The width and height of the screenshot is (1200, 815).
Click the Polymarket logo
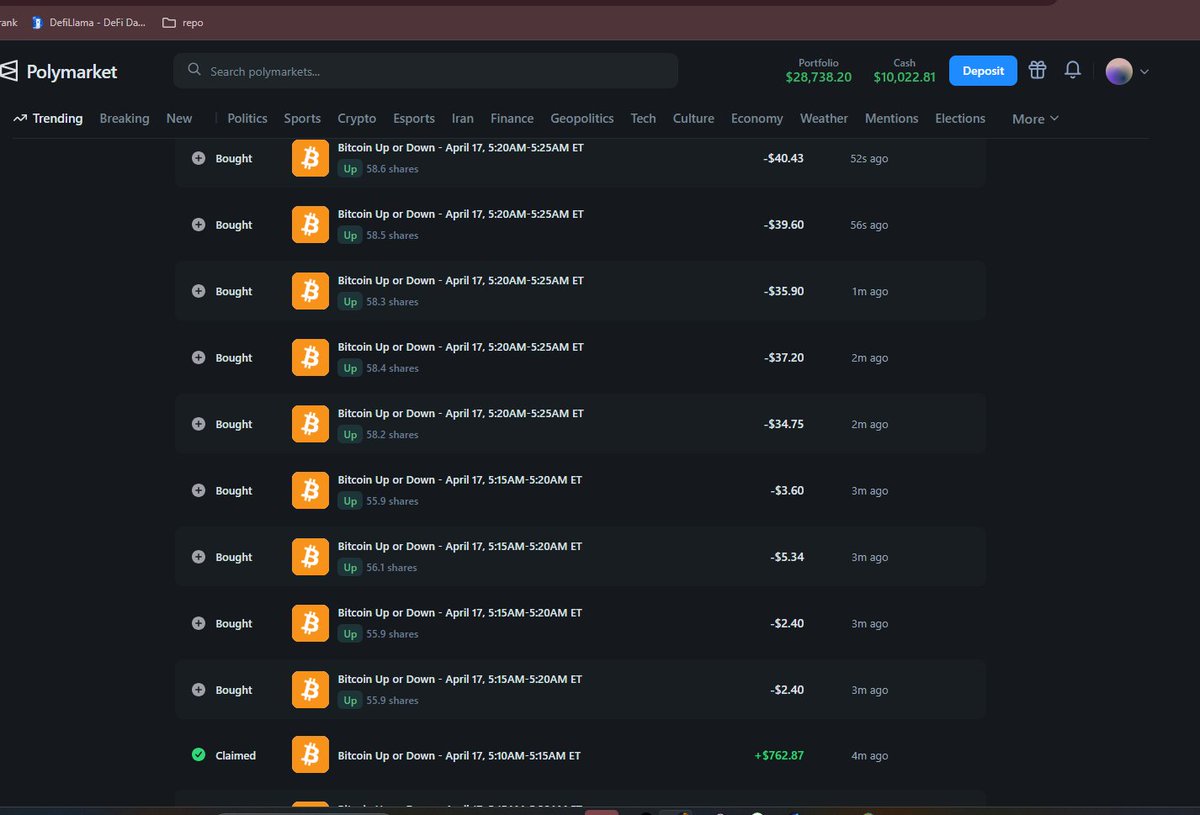[x=58, y=71]
